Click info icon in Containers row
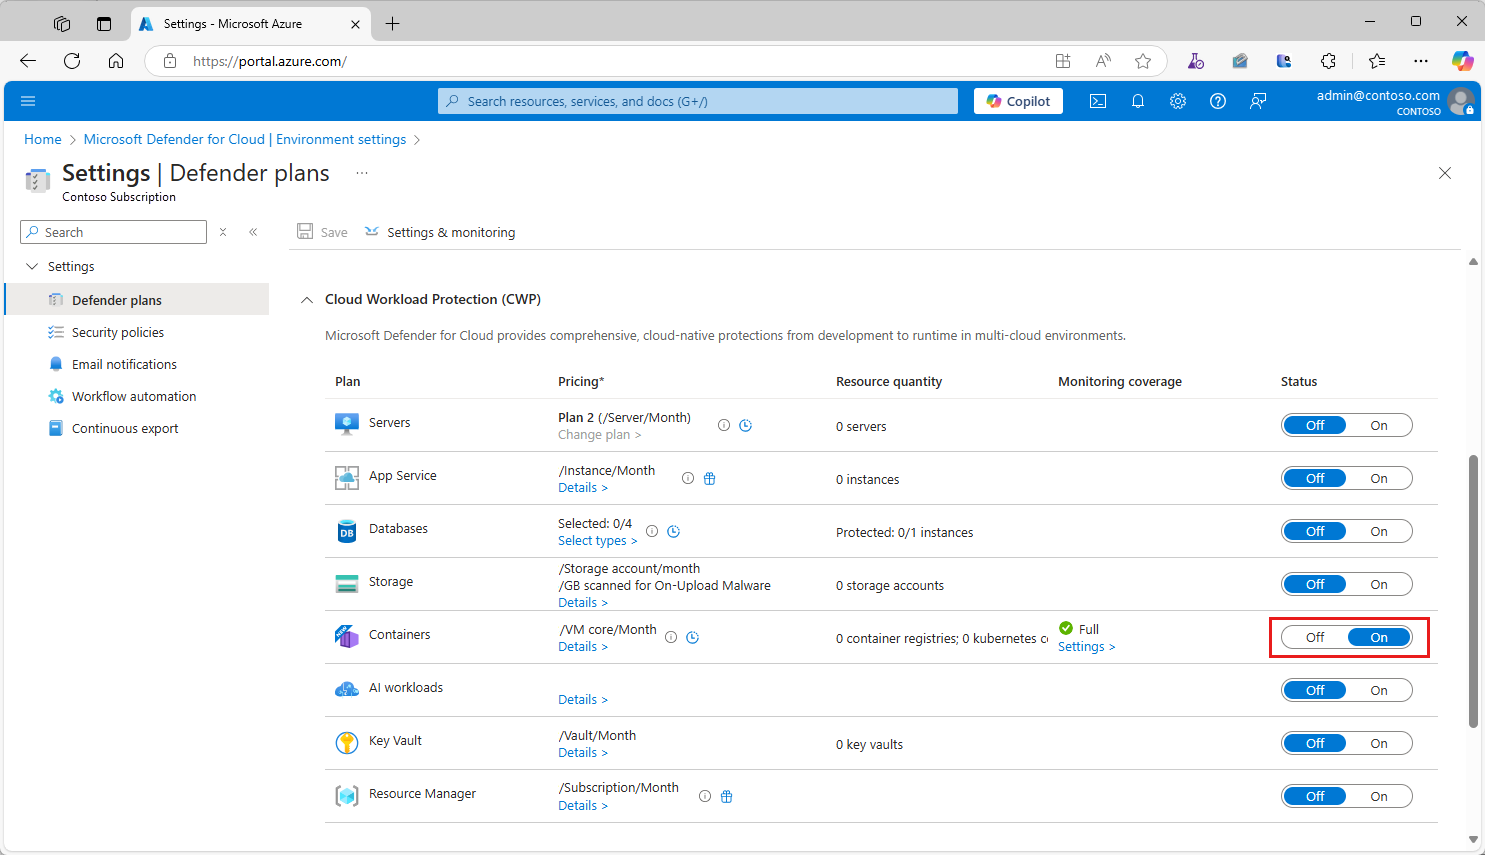 tap(671, 637)
